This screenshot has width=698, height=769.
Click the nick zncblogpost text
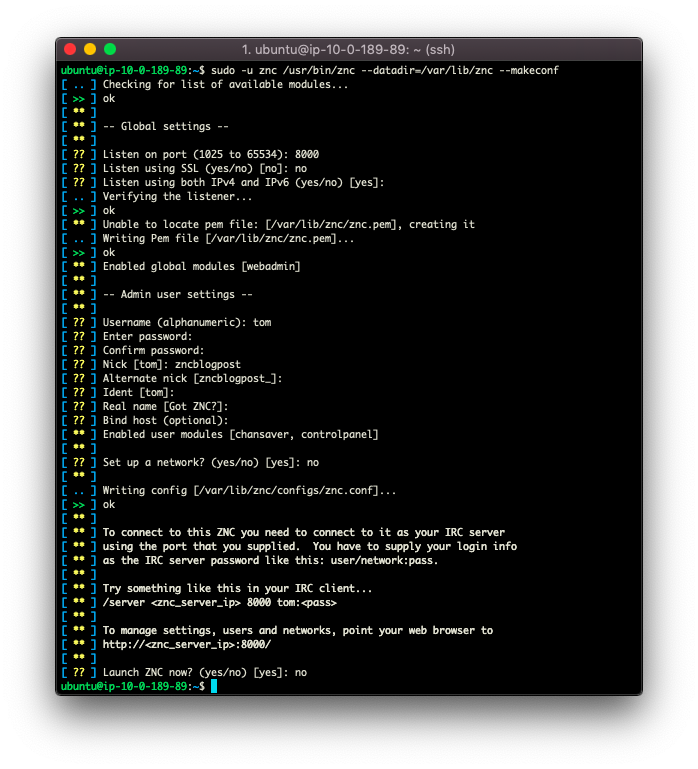point(208,364)
